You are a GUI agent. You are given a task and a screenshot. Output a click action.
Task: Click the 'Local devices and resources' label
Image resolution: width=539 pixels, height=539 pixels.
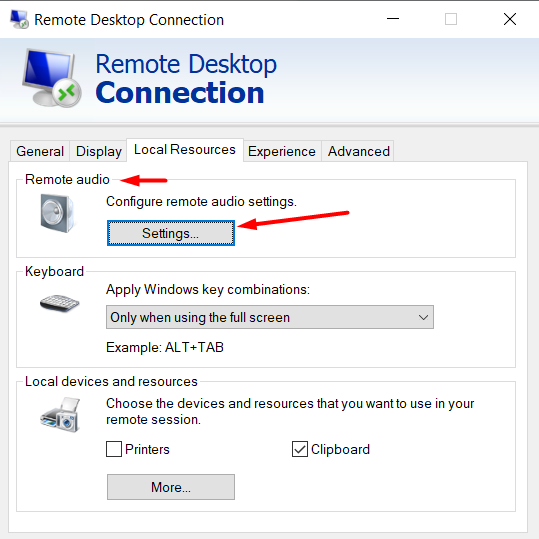[x=111, y=382]
